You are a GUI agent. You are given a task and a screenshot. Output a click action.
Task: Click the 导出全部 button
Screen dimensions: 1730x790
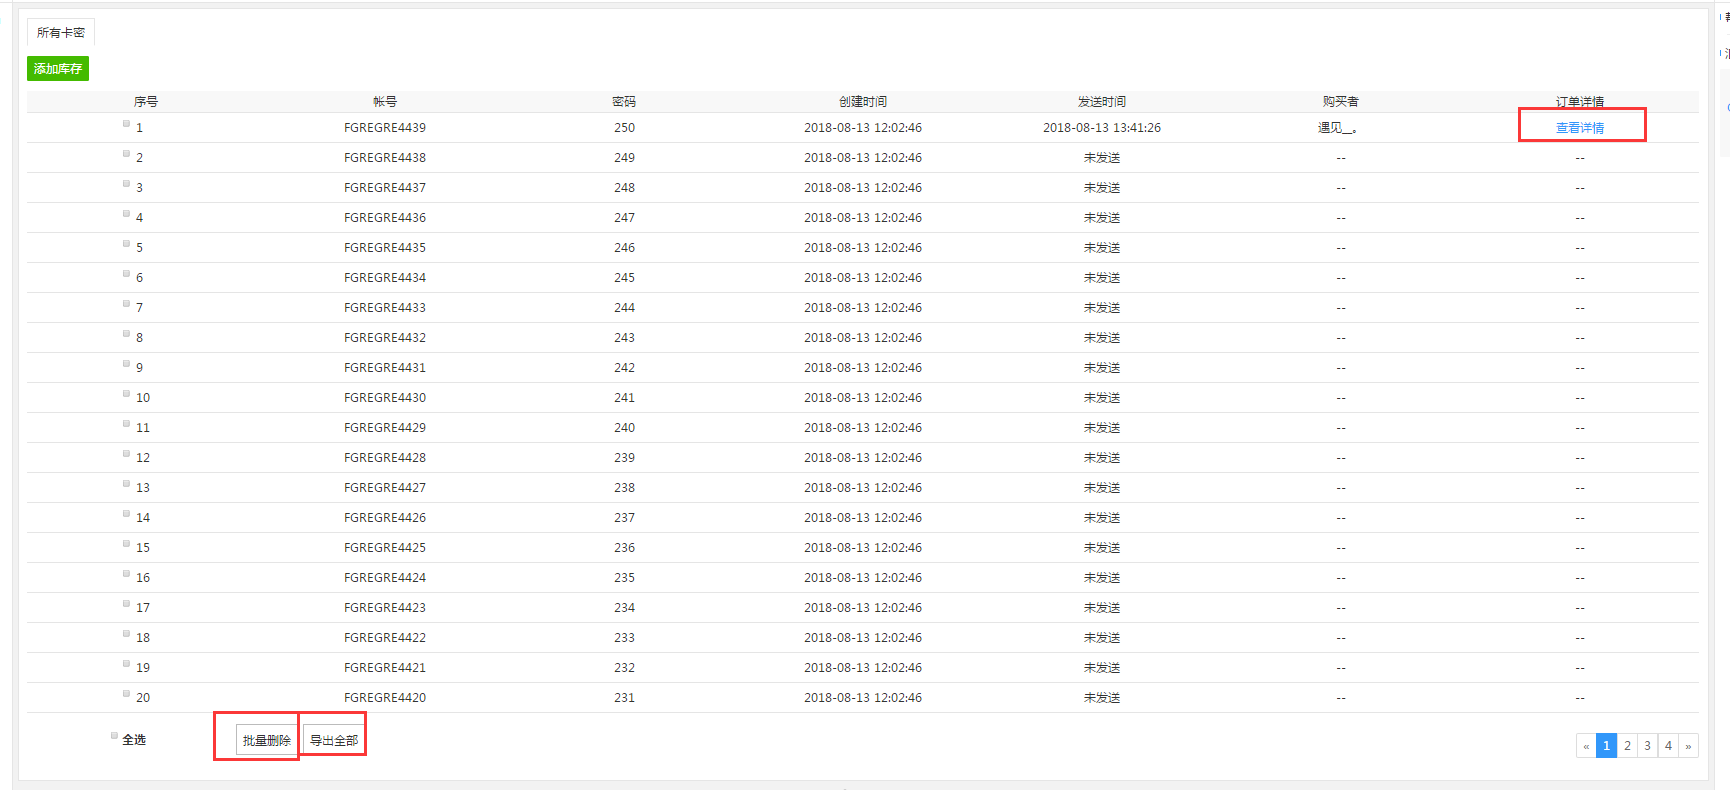point(334,740)
